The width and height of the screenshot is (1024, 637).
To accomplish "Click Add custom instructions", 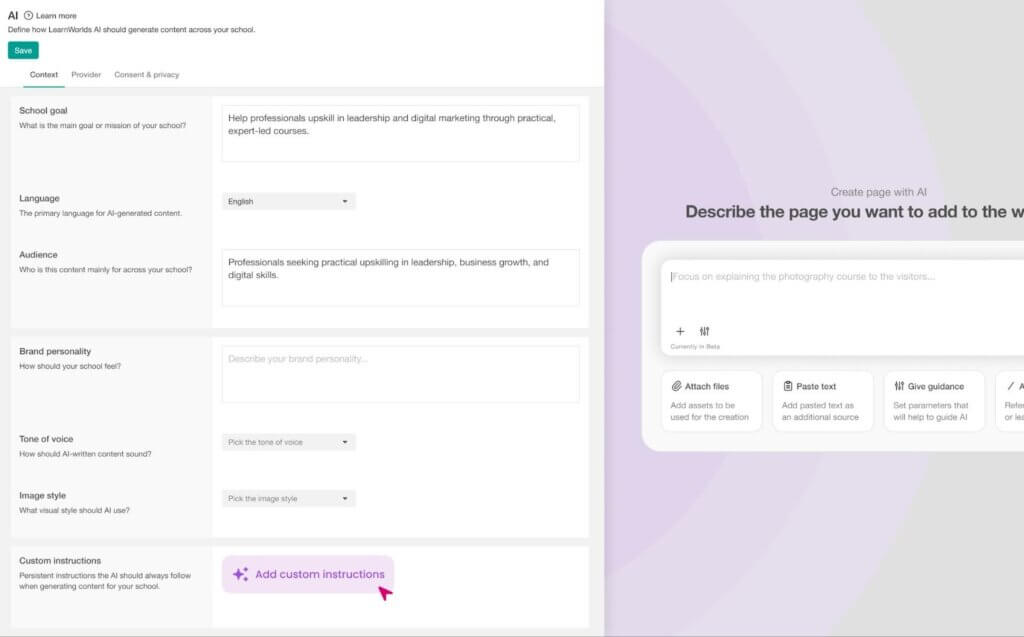I will click(310, 574).
